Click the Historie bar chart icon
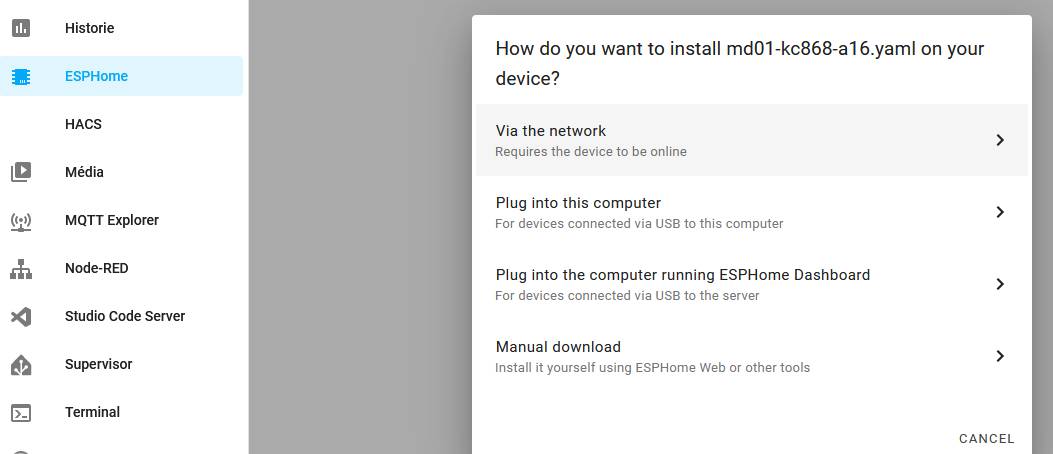 pyautogui.click(x=21, y=28)
